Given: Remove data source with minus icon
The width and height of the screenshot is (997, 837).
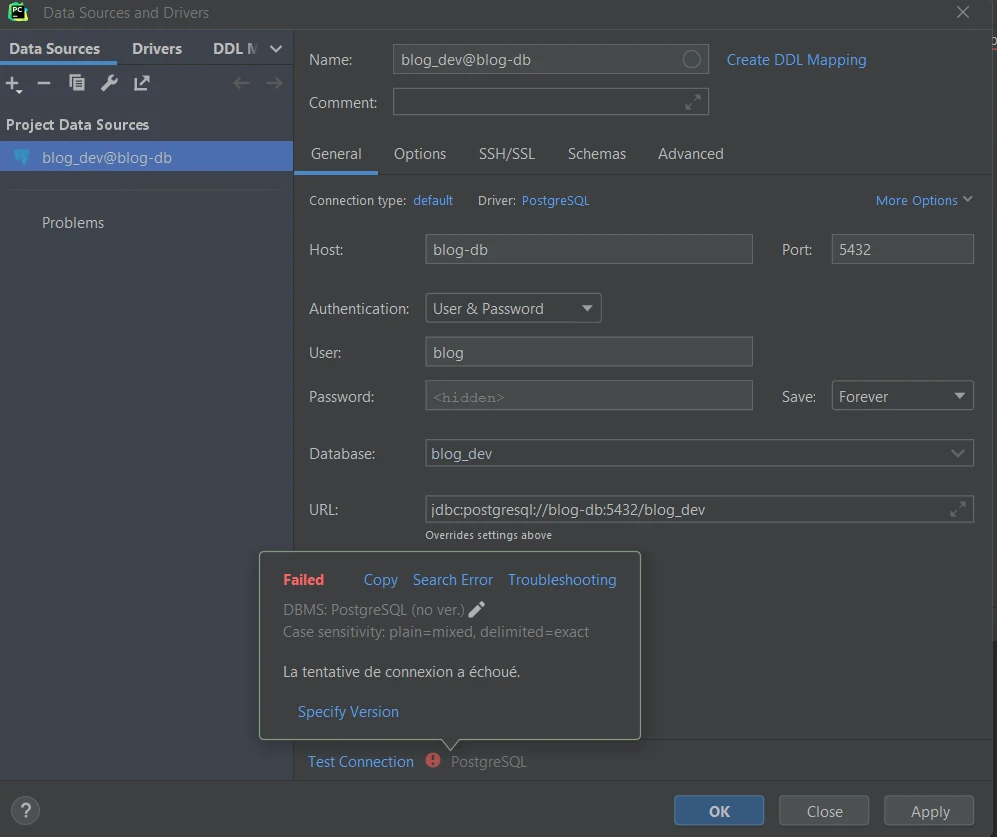Looking at the screenshot, I should pos(44,83).
